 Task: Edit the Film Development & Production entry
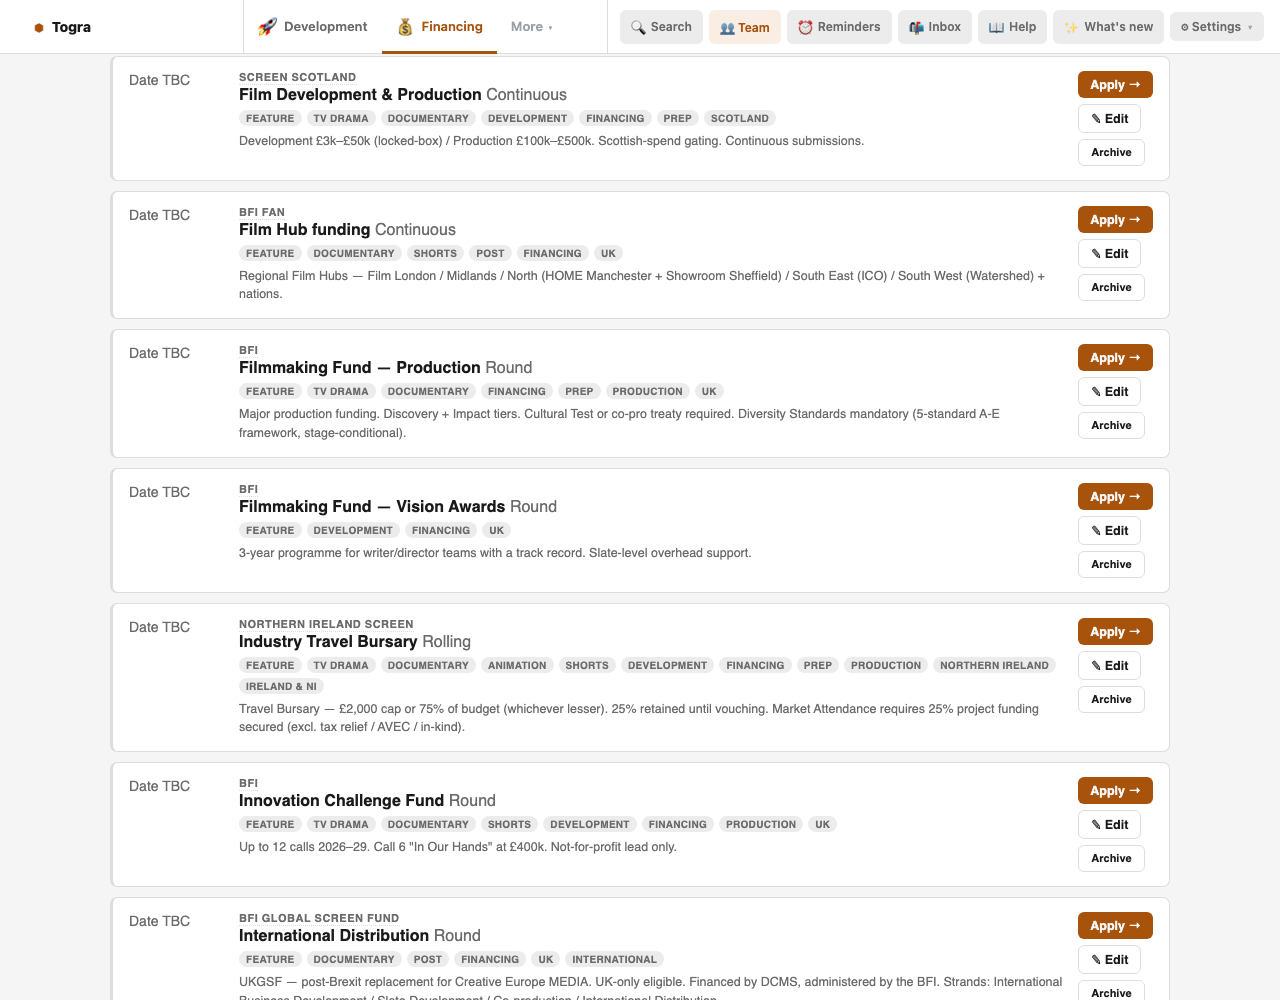coord(1110,119)
